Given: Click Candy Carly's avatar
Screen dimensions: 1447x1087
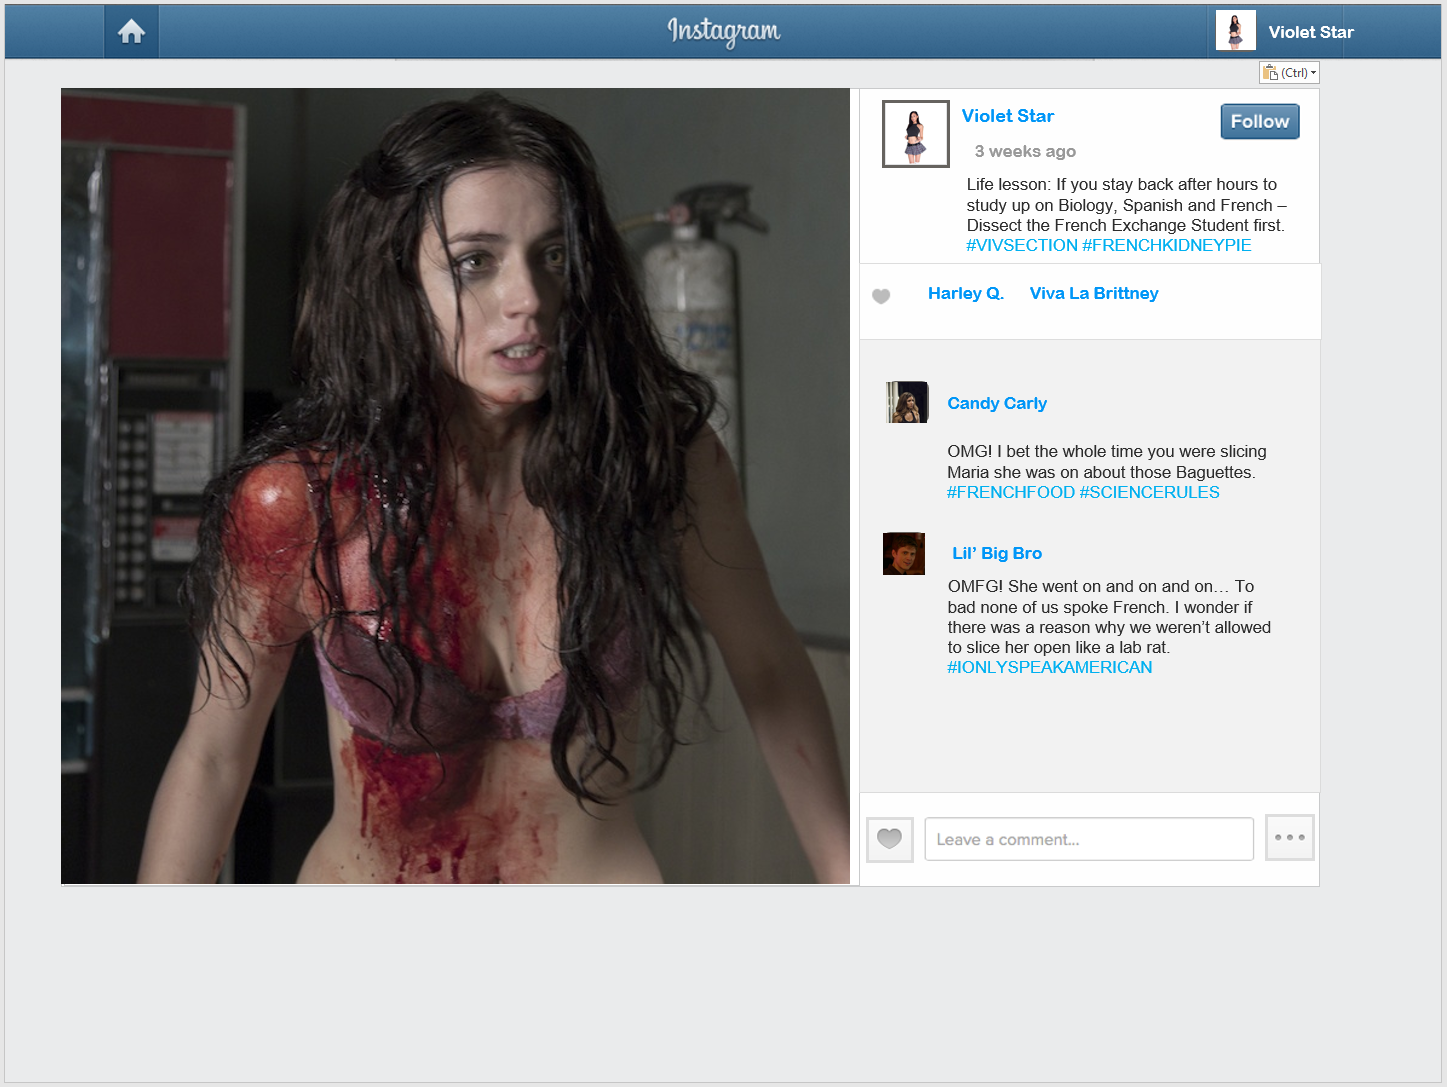Looking at the screenshot, I should pos(907,402).
